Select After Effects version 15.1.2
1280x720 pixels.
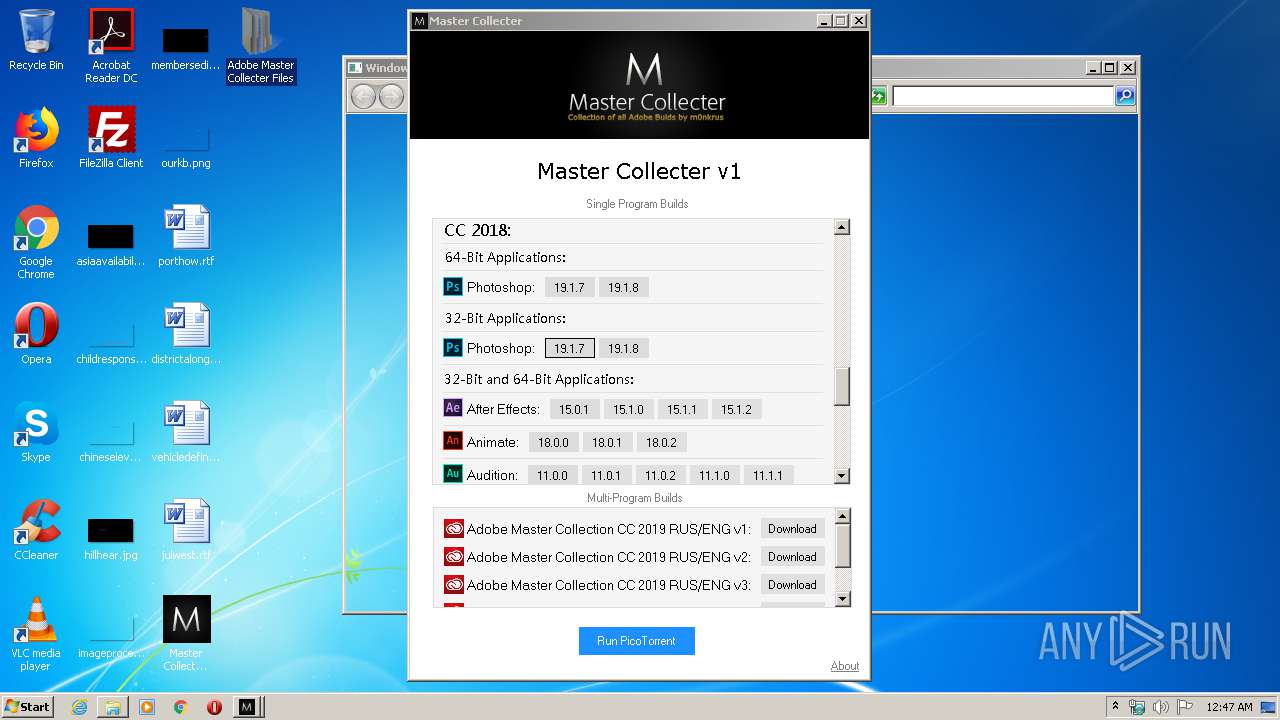(736, 409)
